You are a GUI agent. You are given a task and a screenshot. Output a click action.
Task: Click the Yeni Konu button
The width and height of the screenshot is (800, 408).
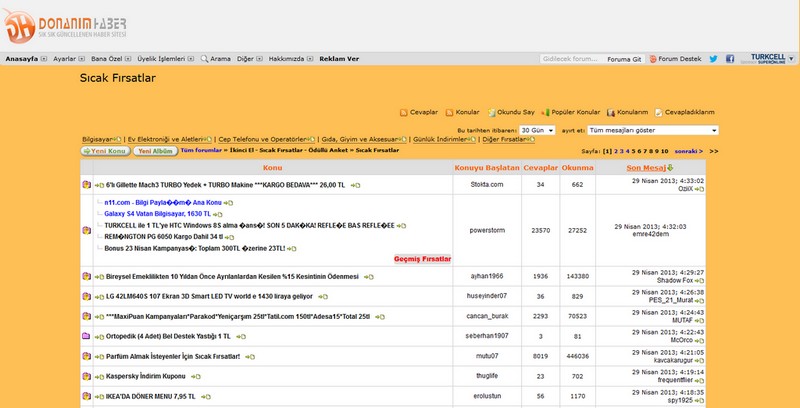(x=106, y=151)
